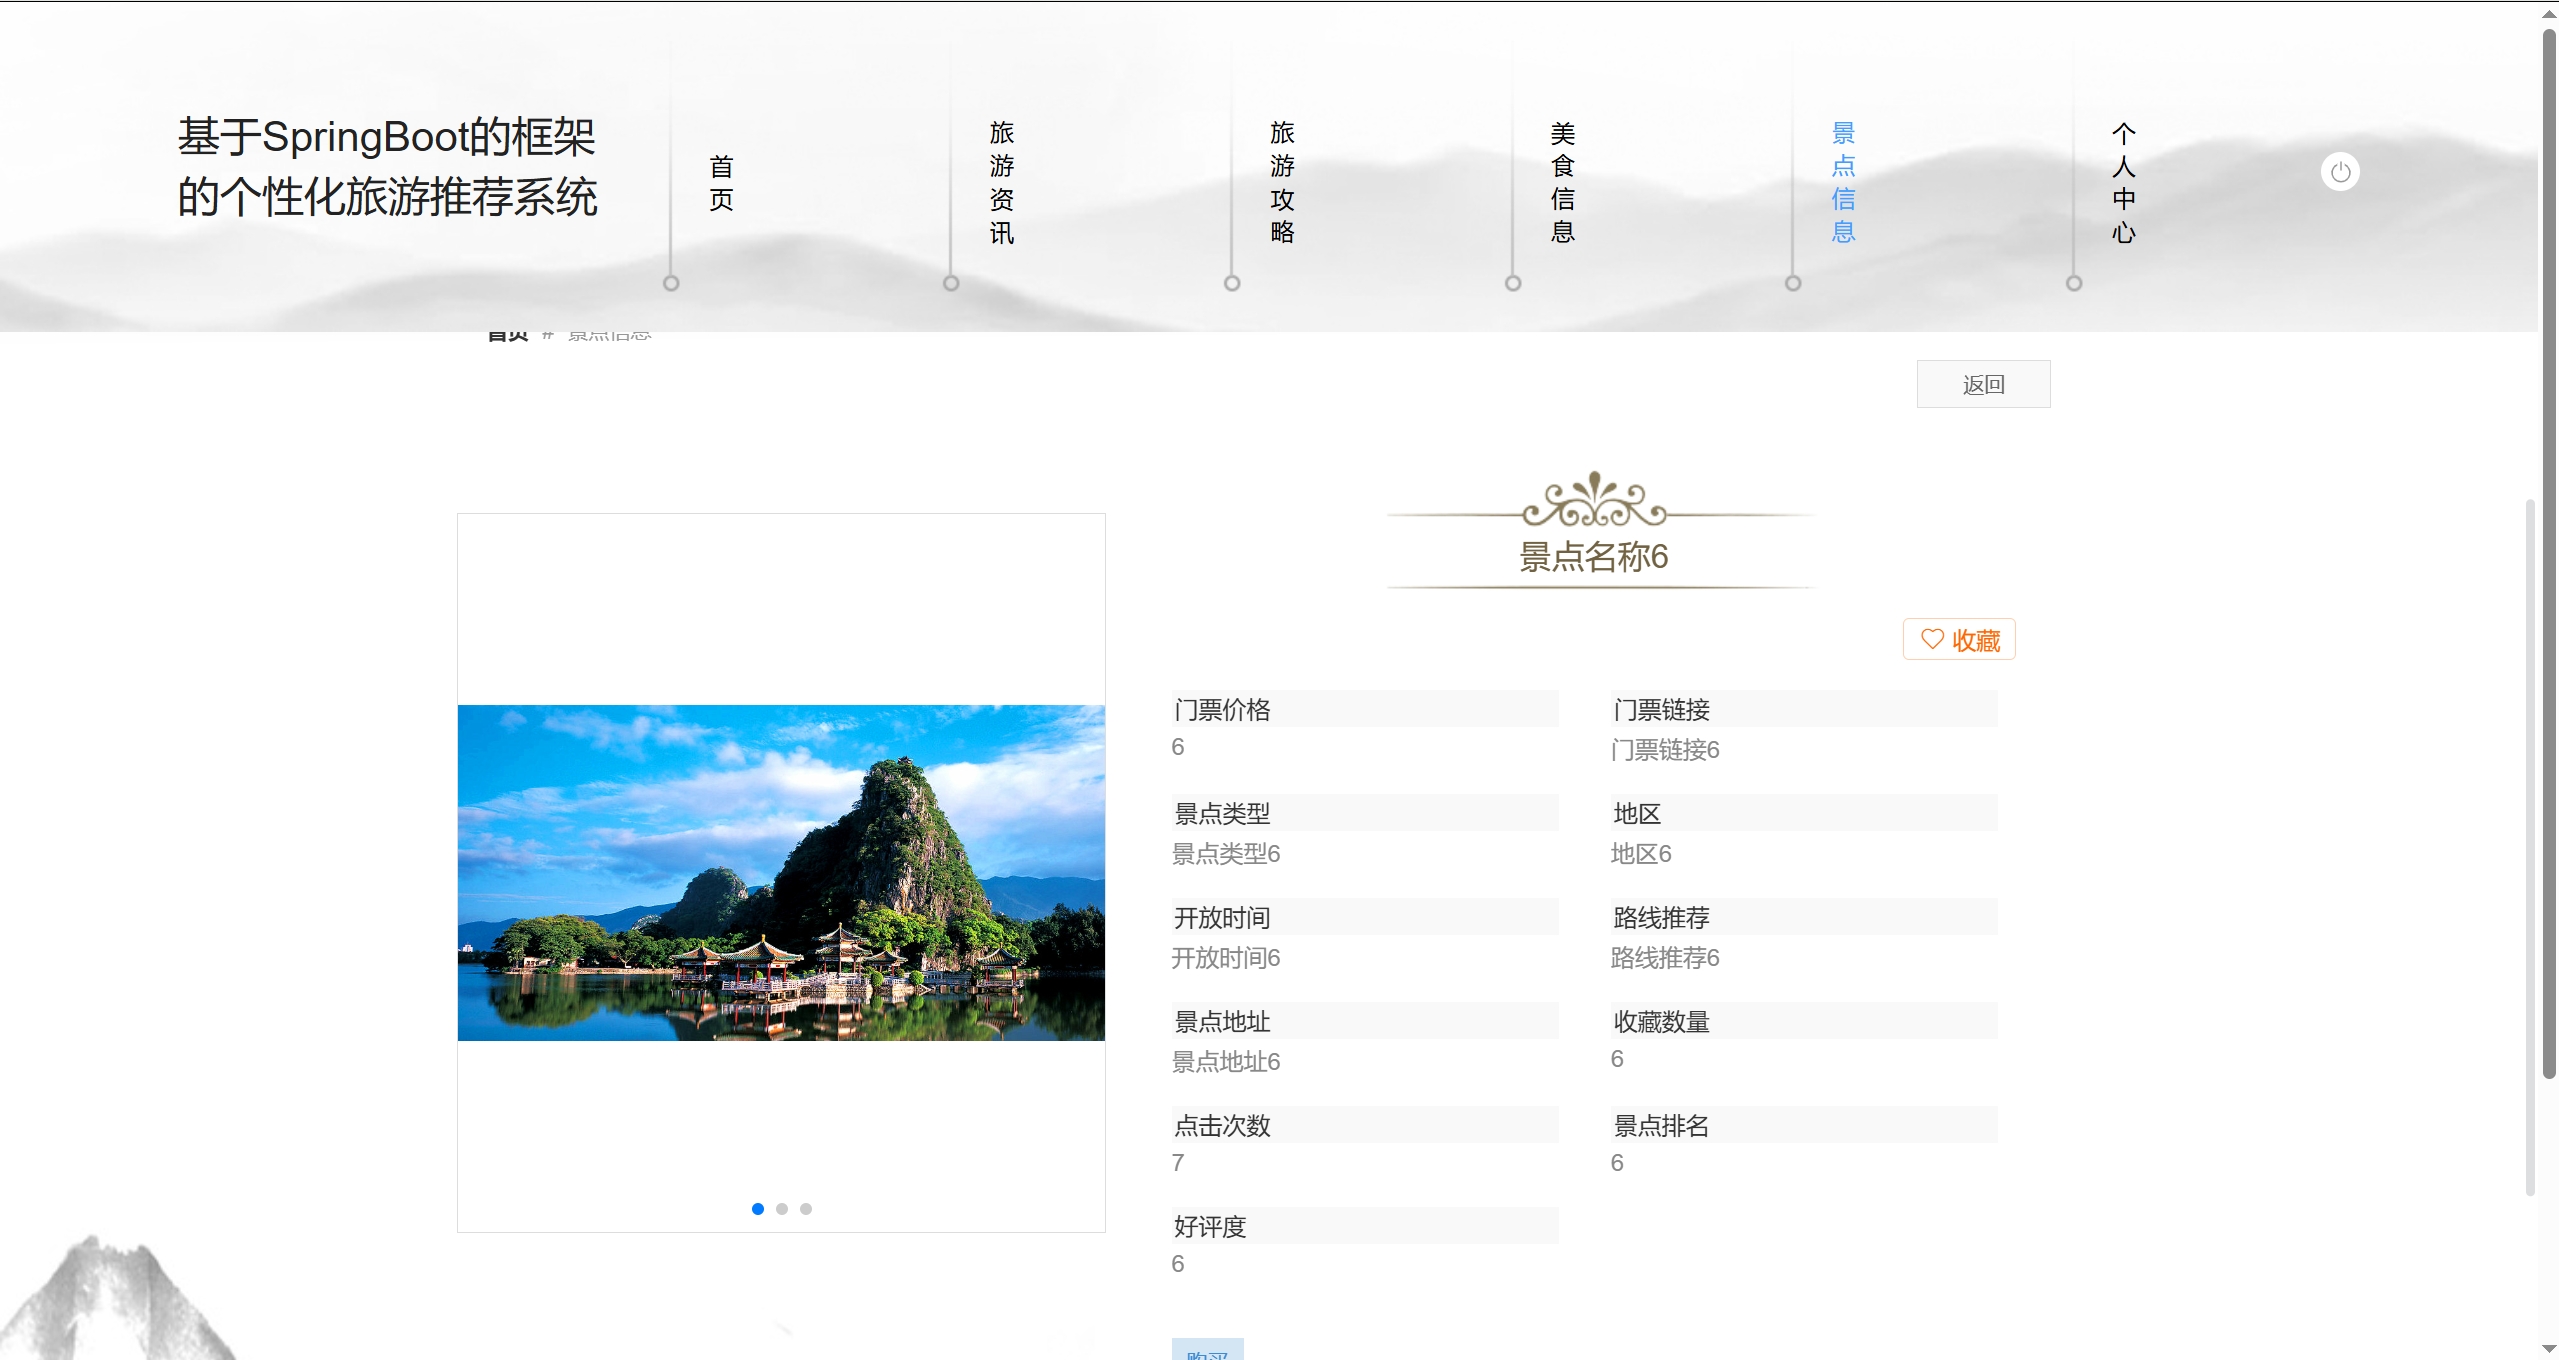
Task: Open 个人中心 navigation item
Action: point(2123,183)
